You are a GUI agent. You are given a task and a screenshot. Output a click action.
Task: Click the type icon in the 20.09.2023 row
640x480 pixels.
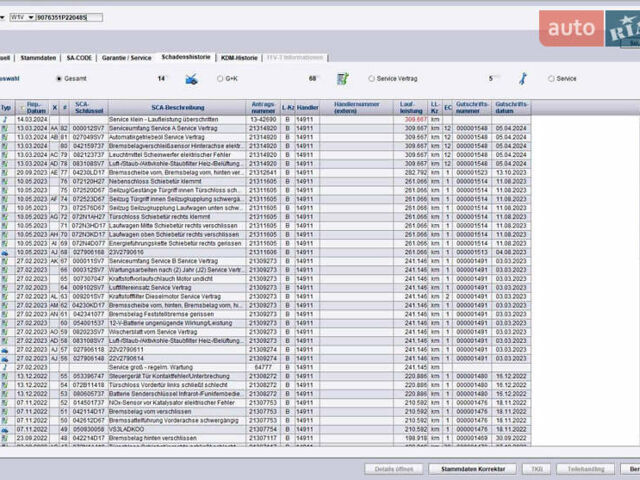pos(6,172)
